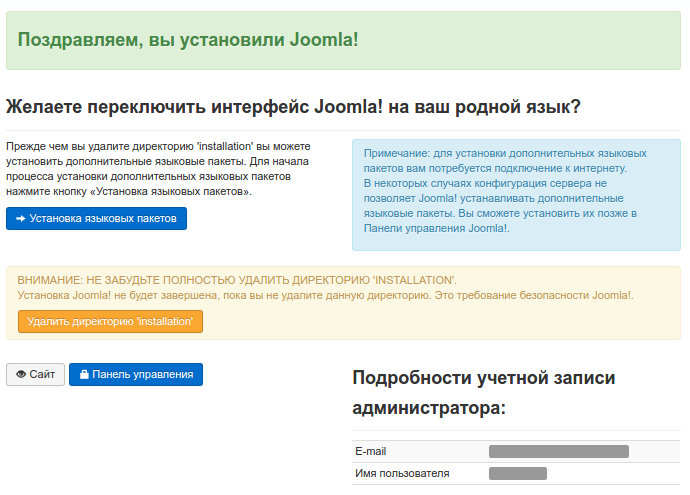Remove the 'installation' directory with orange button

tap(110, 322)
